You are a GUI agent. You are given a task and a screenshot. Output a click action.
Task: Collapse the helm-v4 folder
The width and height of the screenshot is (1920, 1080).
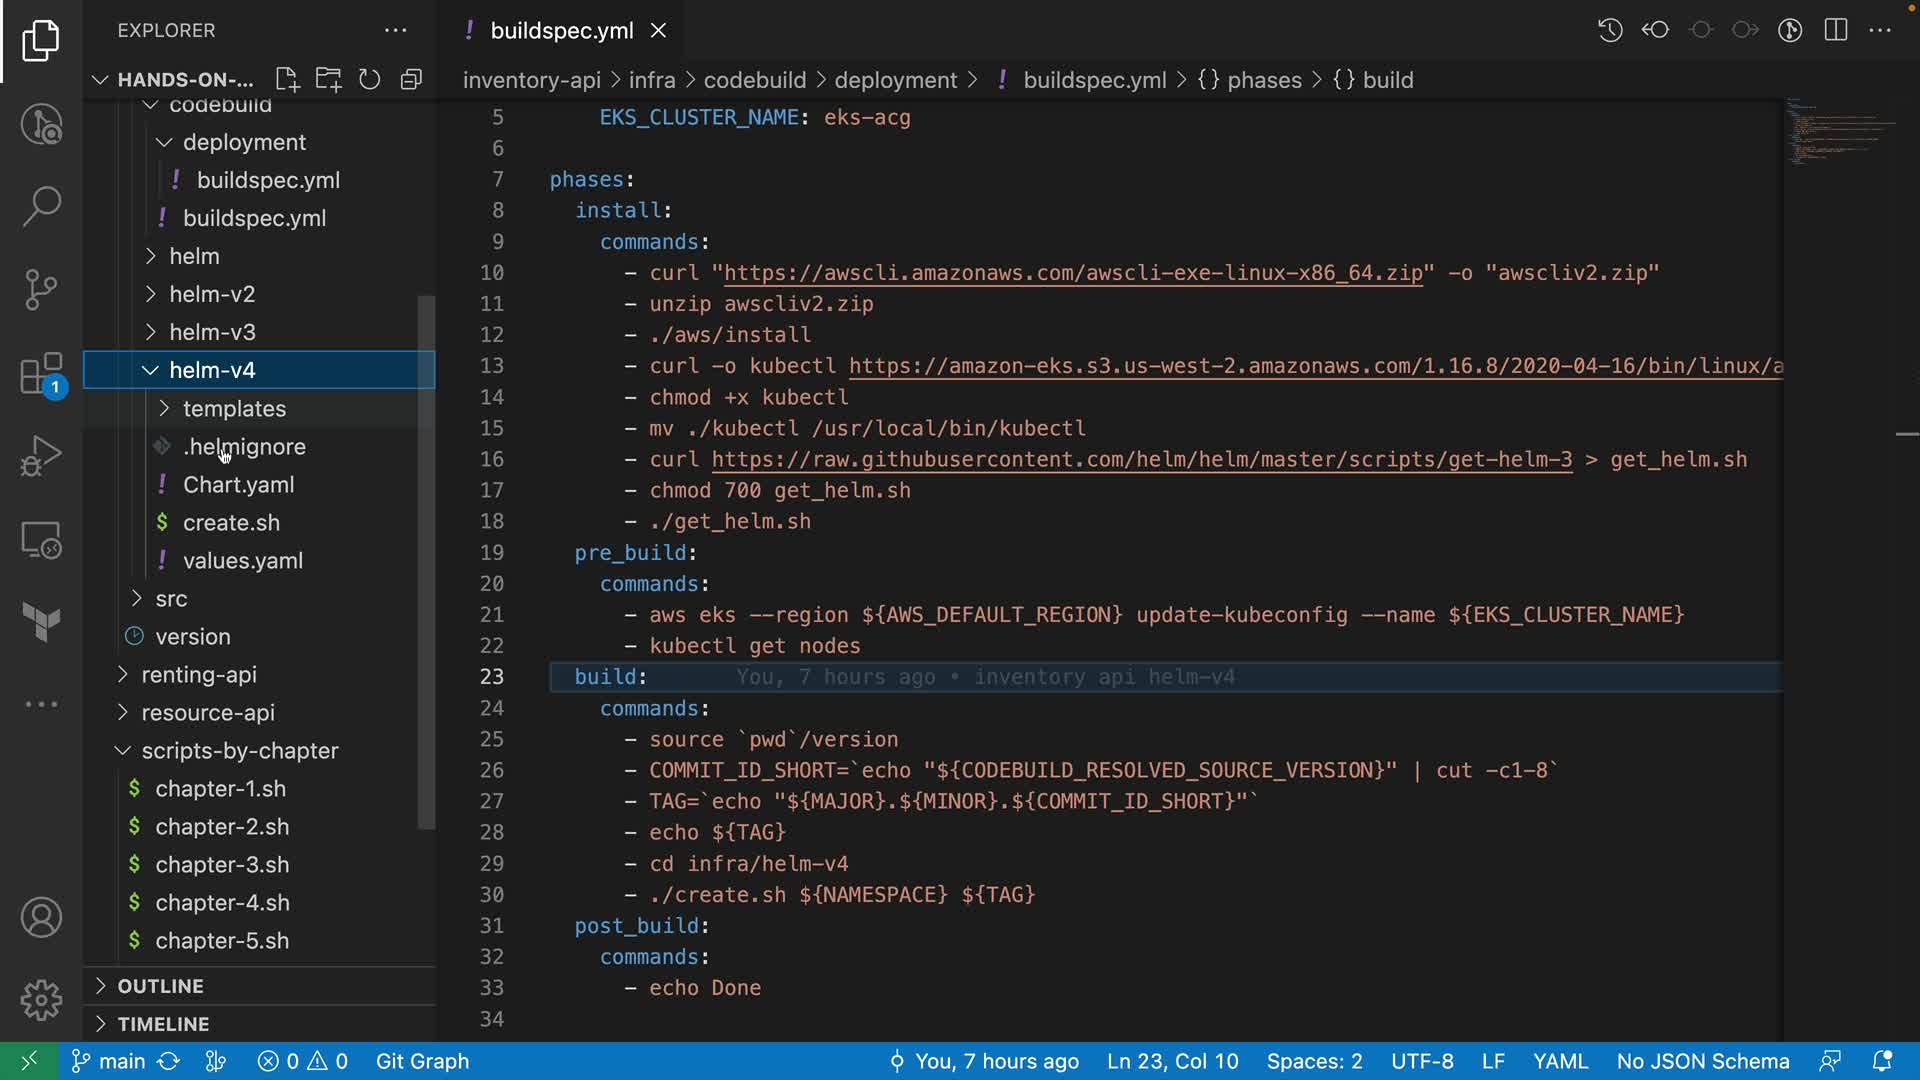(x=212, y=370)
